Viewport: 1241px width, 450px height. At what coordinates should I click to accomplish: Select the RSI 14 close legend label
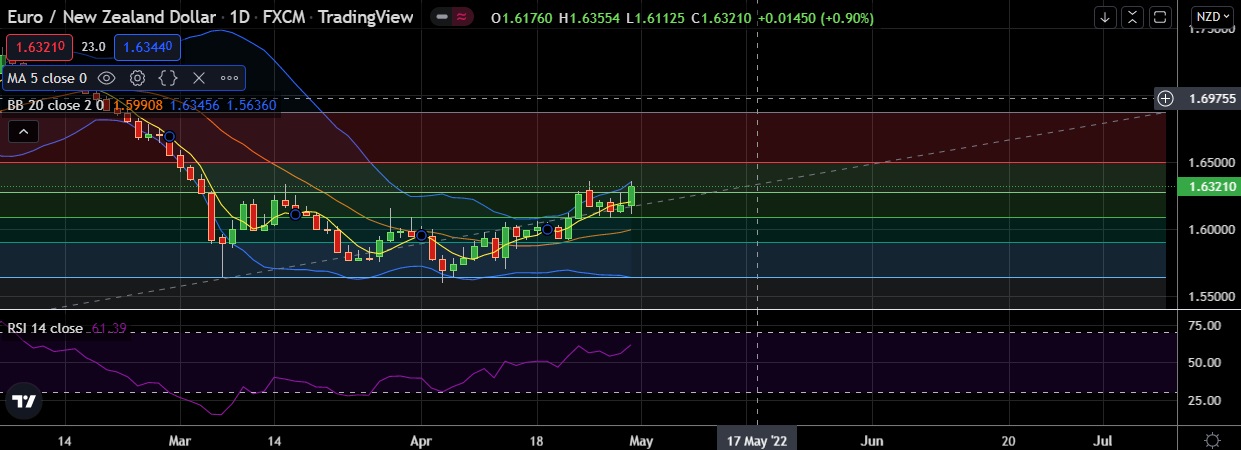pos(45,328)
